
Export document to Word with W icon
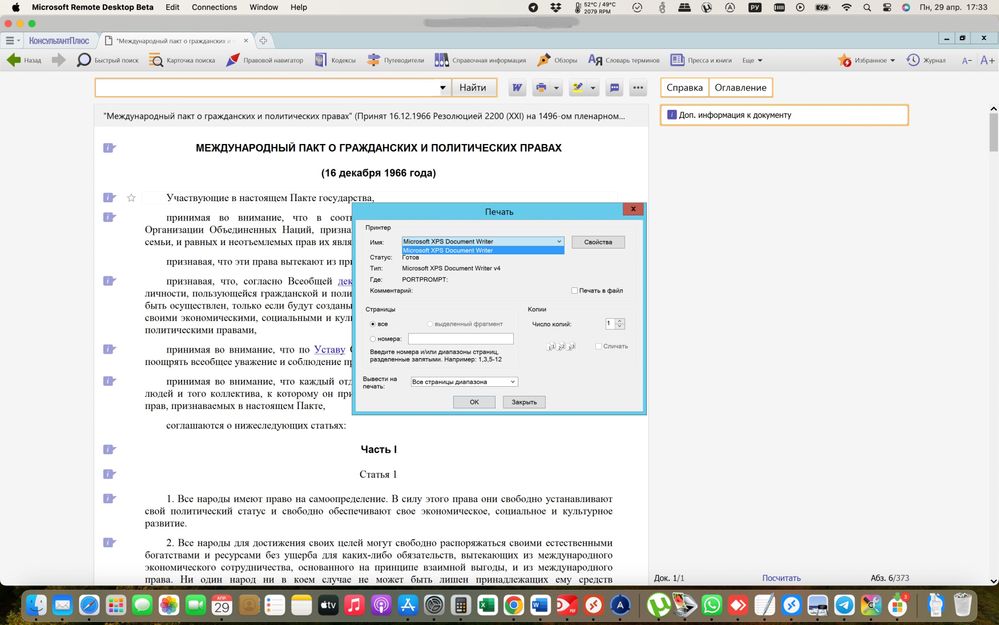click(x=517, y=88)
